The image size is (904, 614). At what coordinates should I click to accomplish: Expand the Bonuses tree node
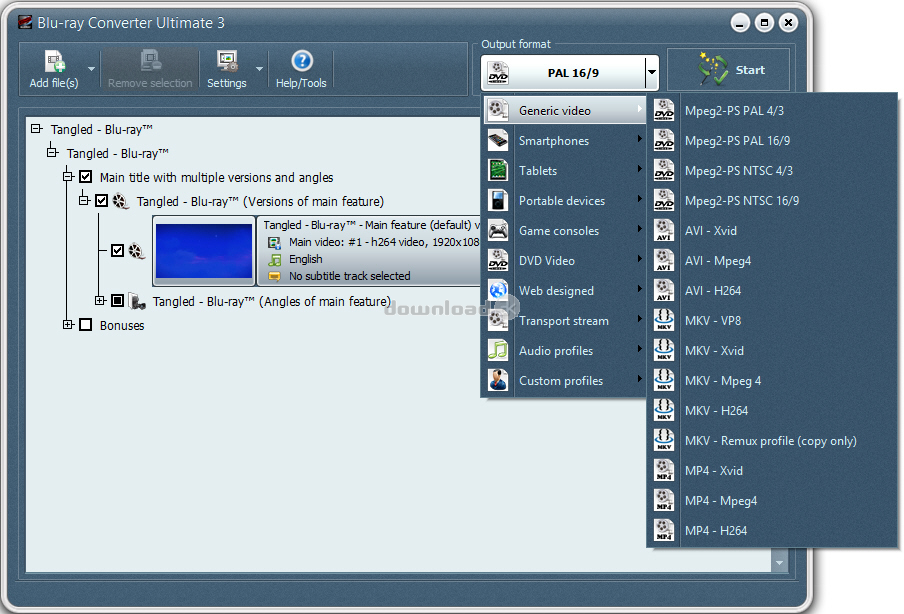pos(69,325)
